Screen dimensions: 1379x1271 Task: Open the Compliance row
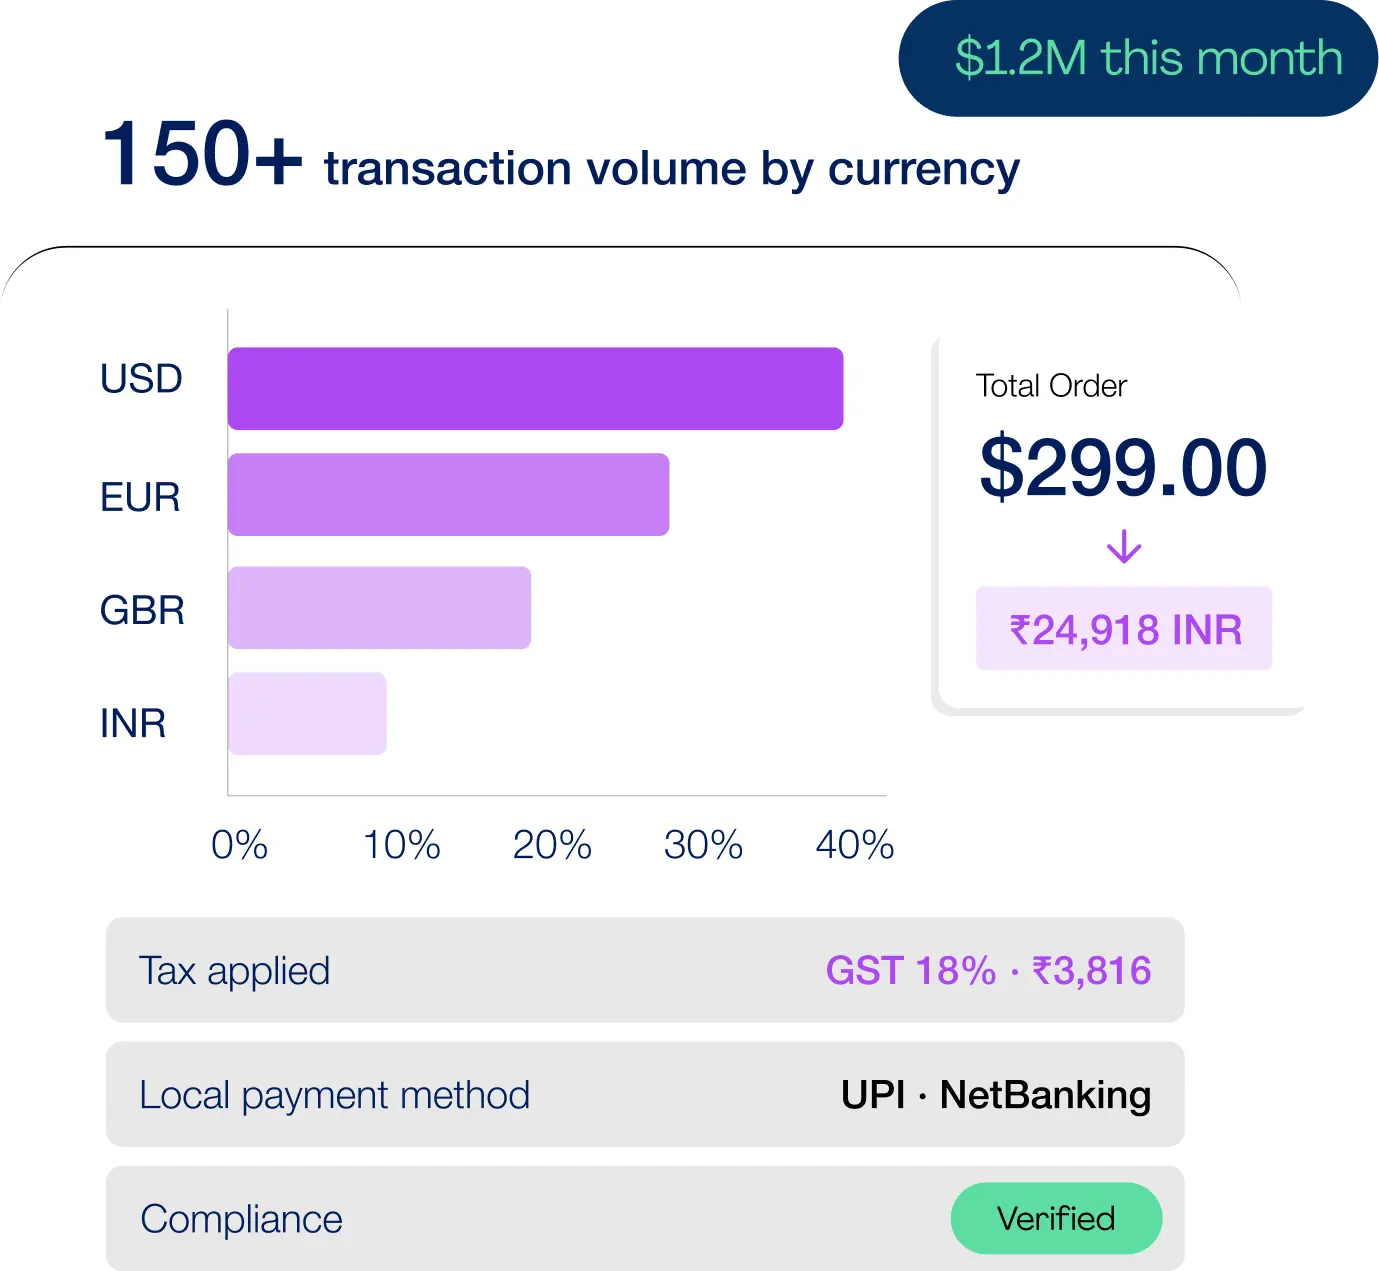[x=645, y=1218]
